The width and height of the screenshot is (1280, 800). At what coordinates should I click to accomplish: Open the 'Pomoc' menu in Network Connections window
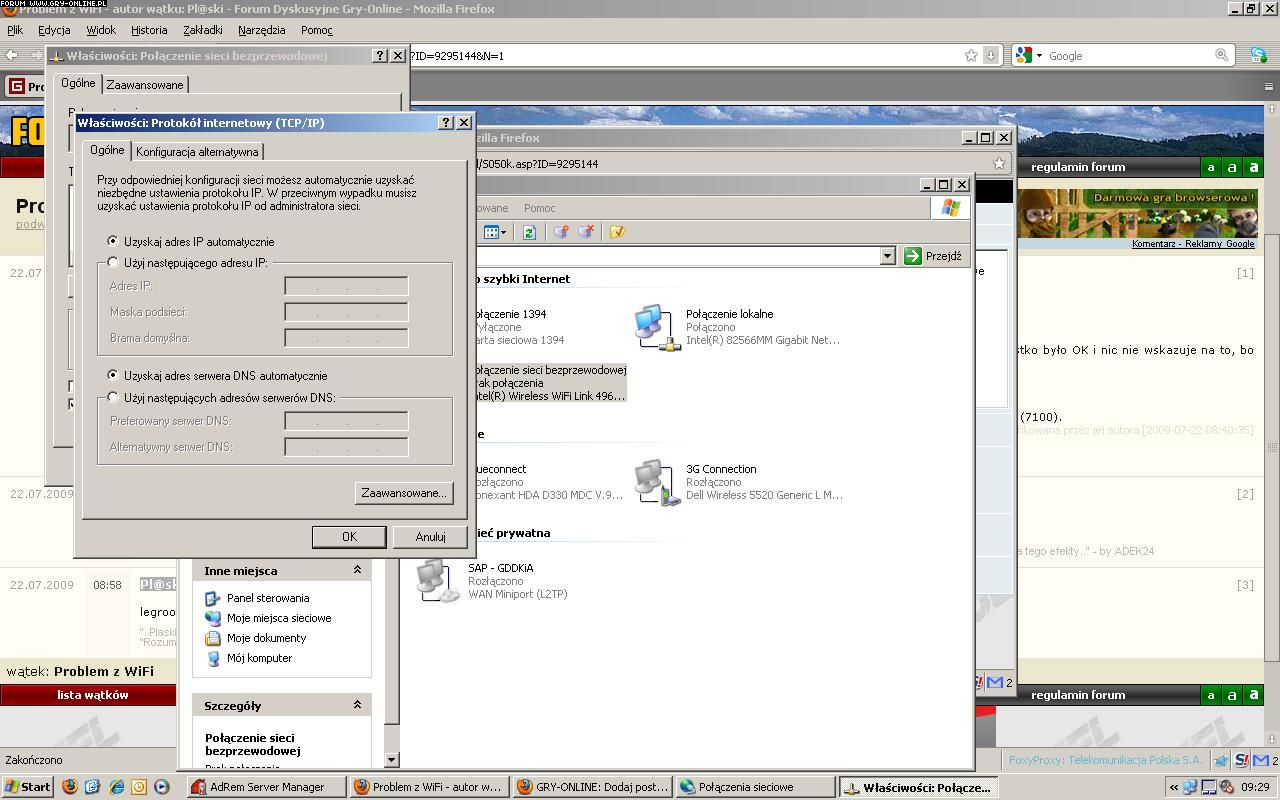pos(540,208)
